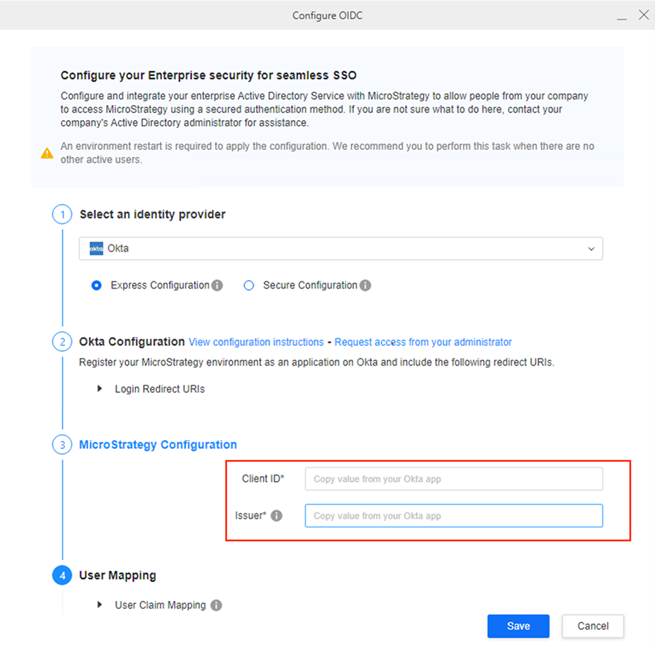Viewport: 655px width, 654px height.
Task: Expand the Login Redirect URIs section
Action: coord(100,389)
